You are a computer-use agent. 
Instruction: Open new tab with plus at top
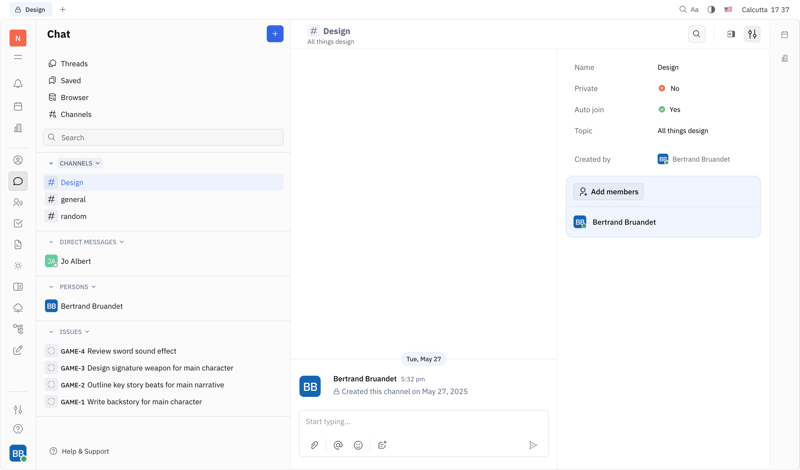(63, 9)
